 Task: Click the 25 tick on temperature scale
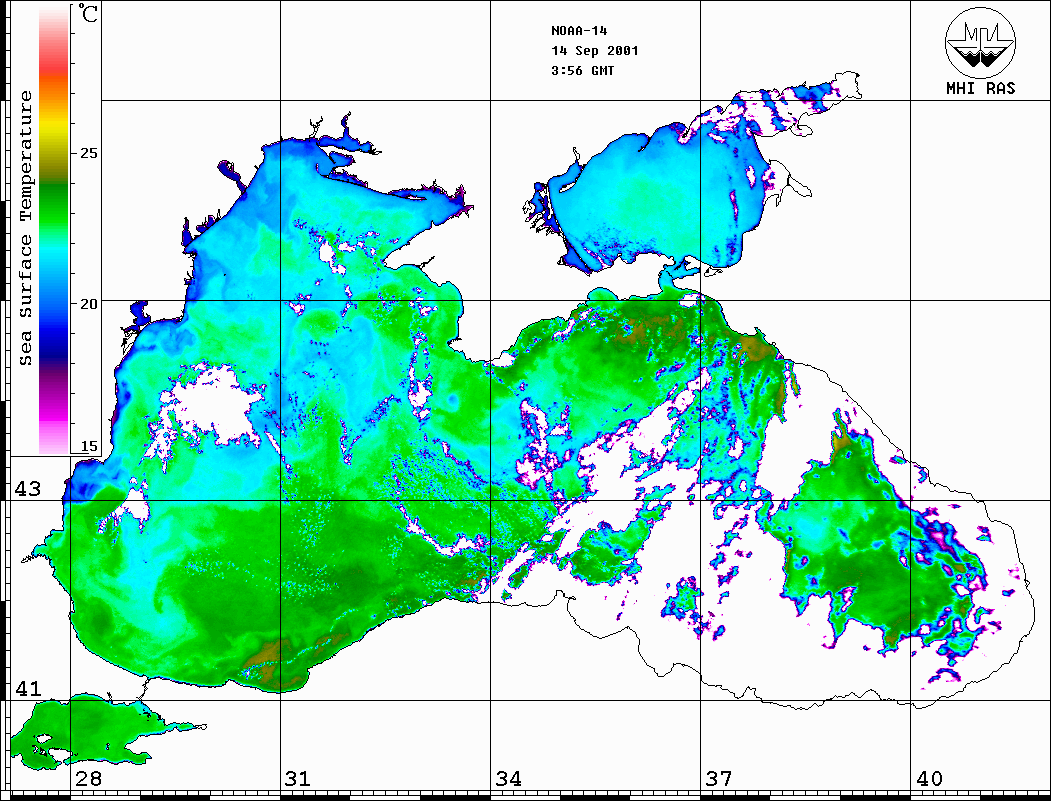pos(88,153)
